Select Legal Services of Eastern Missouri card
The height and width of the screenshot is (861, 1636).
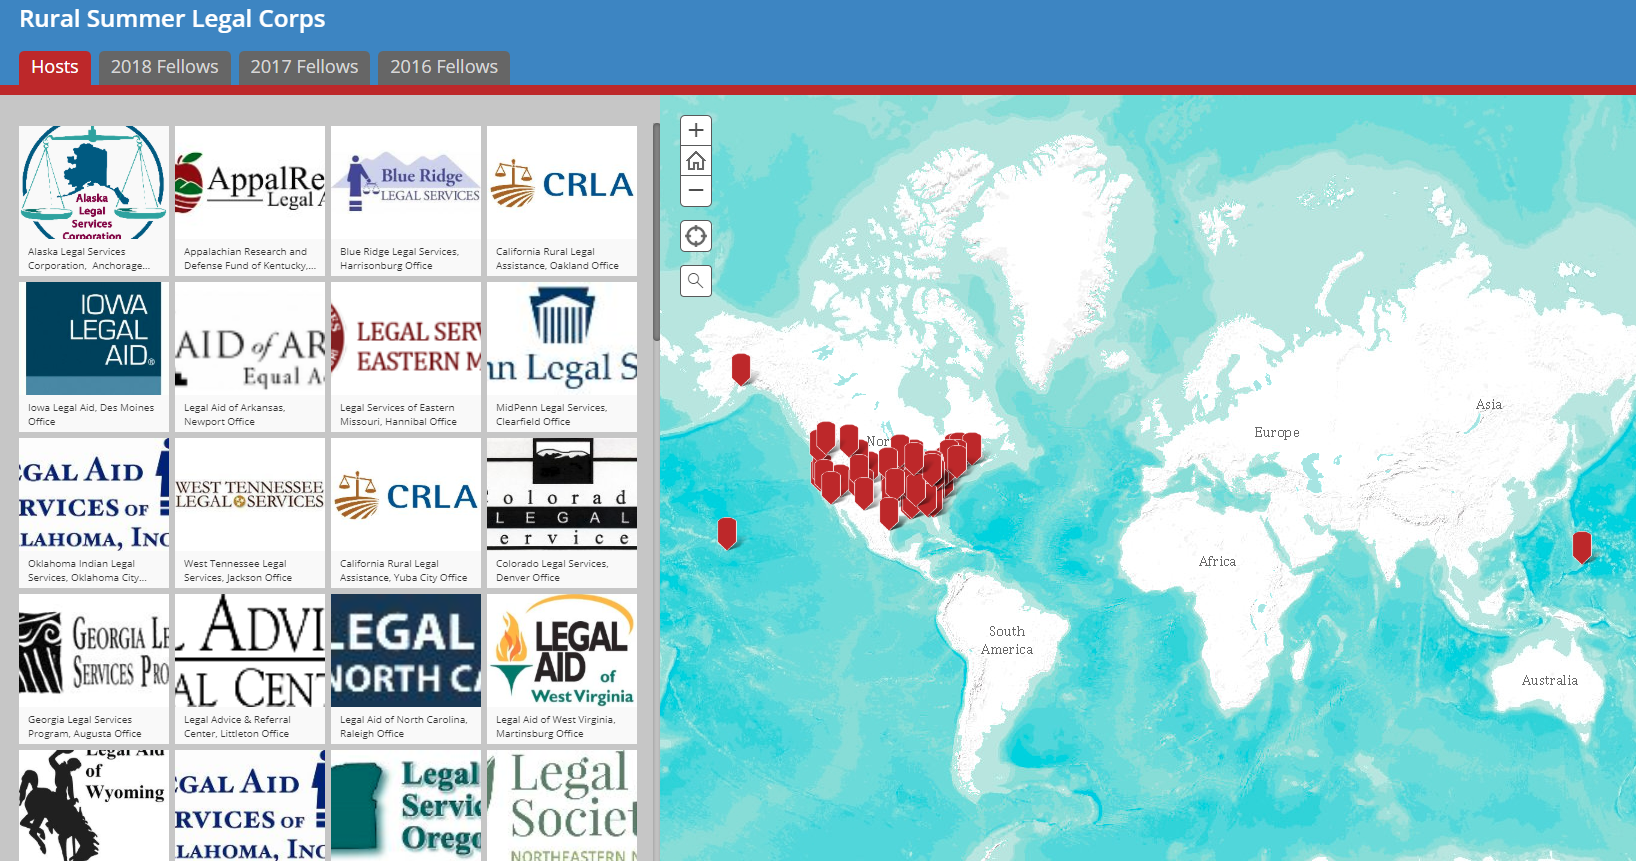pos(406,357)
